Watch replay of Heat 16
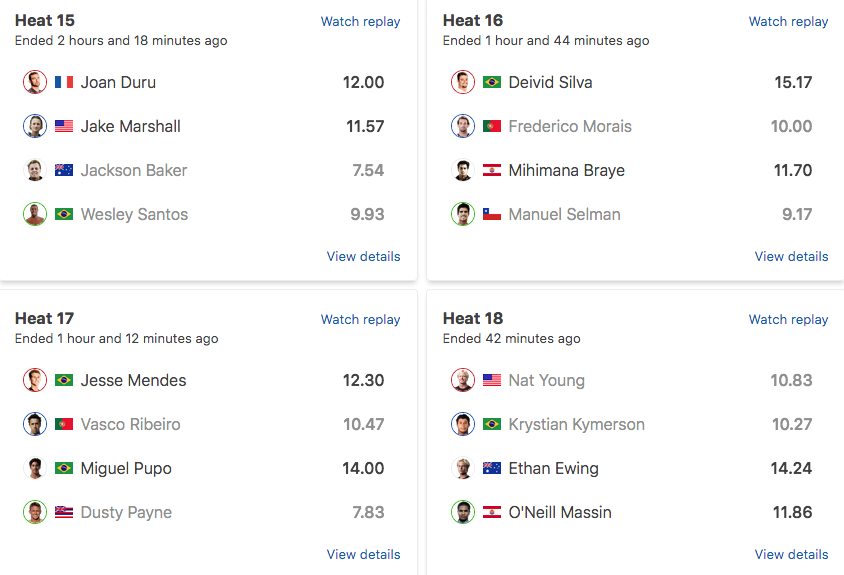Screen dimensions: 844x575 coord(789,22)
